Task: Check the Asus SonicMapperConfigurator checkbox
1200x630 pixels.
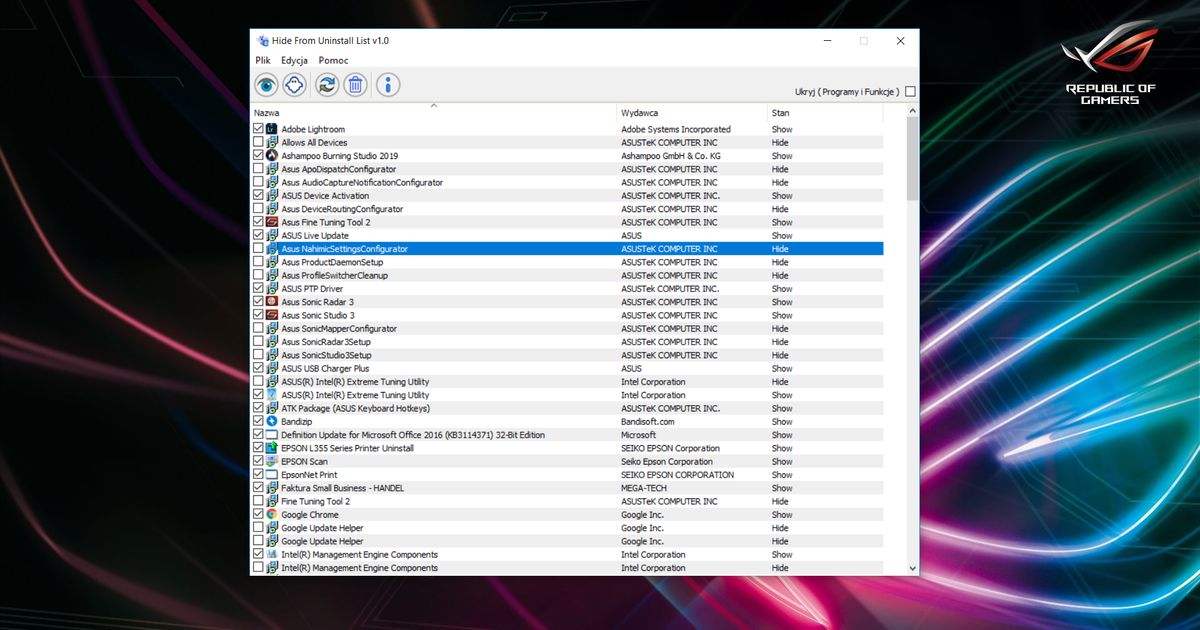Action: [x=259, y=328]
